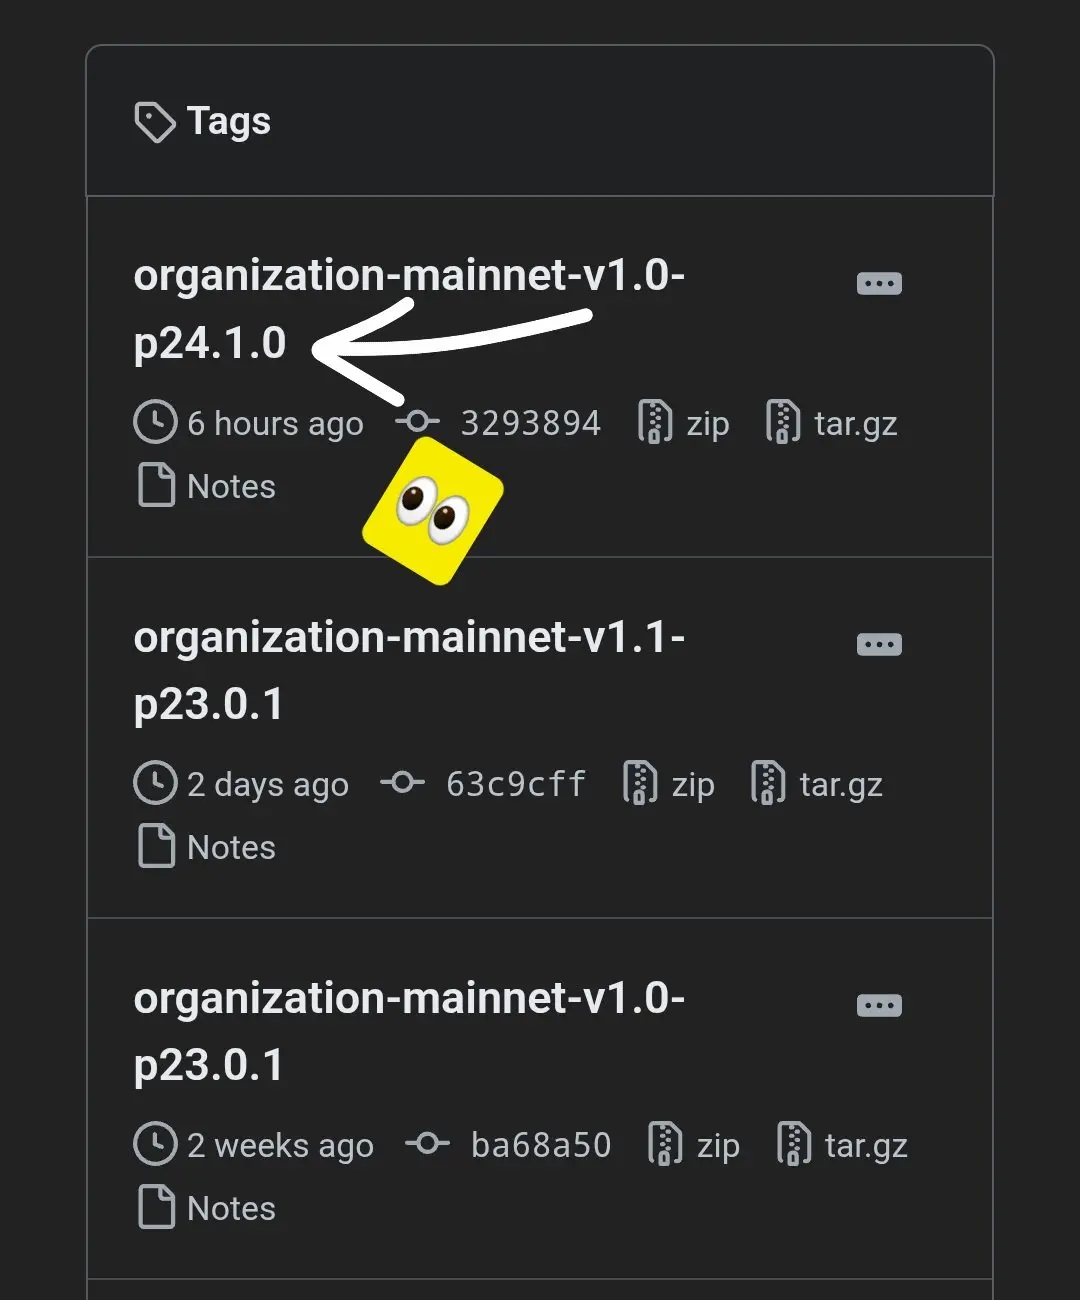Click the clock icon beside 2 days ago

(155, 783)
